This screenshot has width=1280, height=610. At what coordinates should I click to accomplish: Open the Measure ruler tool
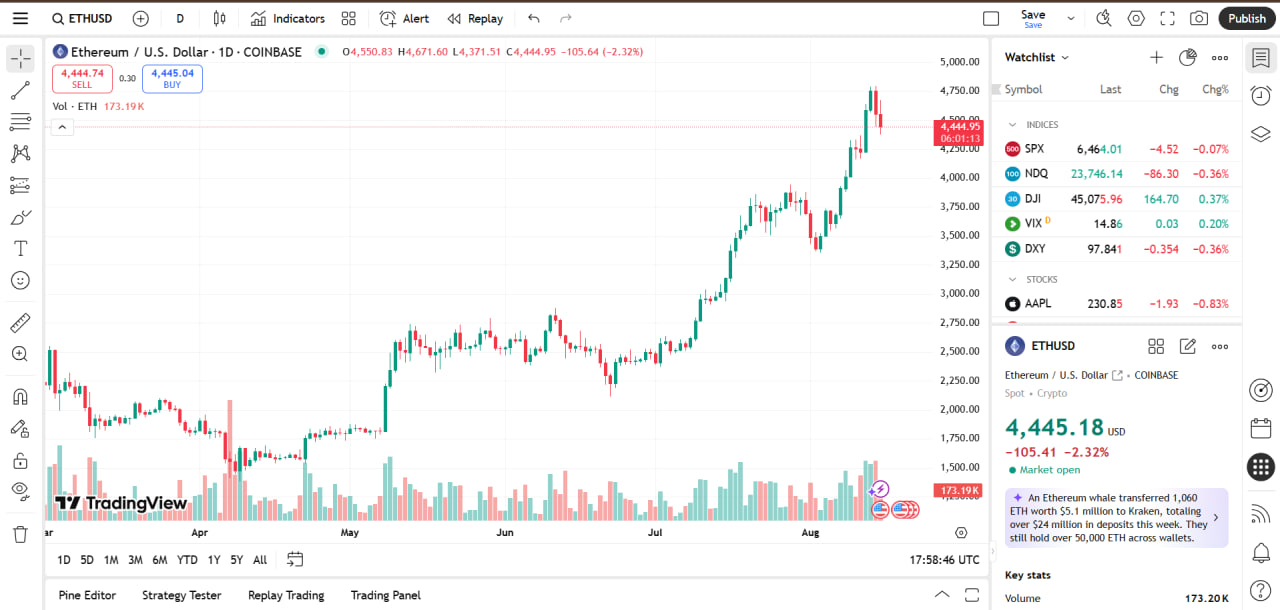click(20, 323)
